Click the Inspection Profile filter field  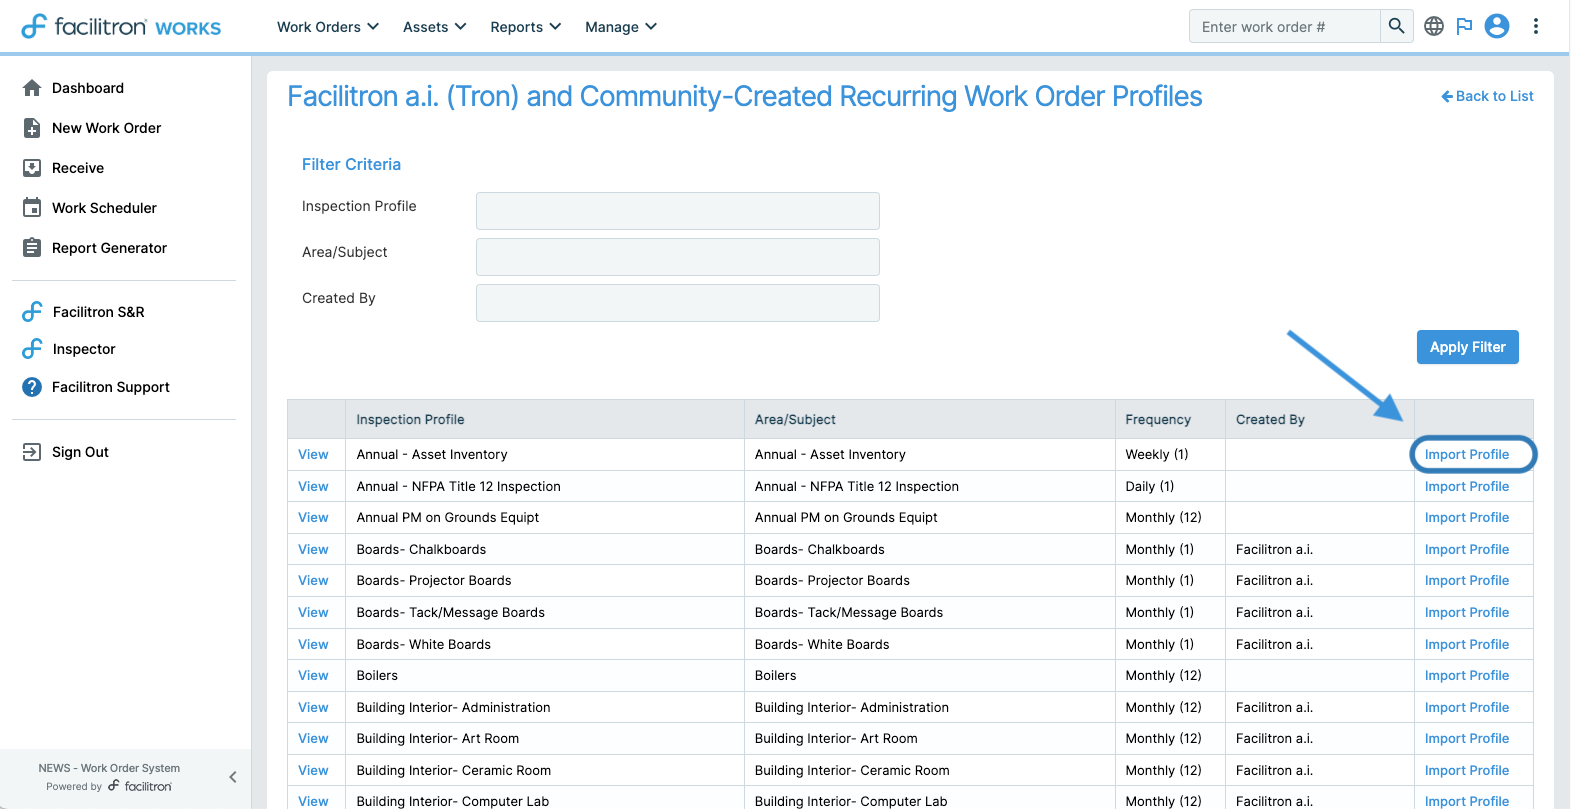pos(678,211)
